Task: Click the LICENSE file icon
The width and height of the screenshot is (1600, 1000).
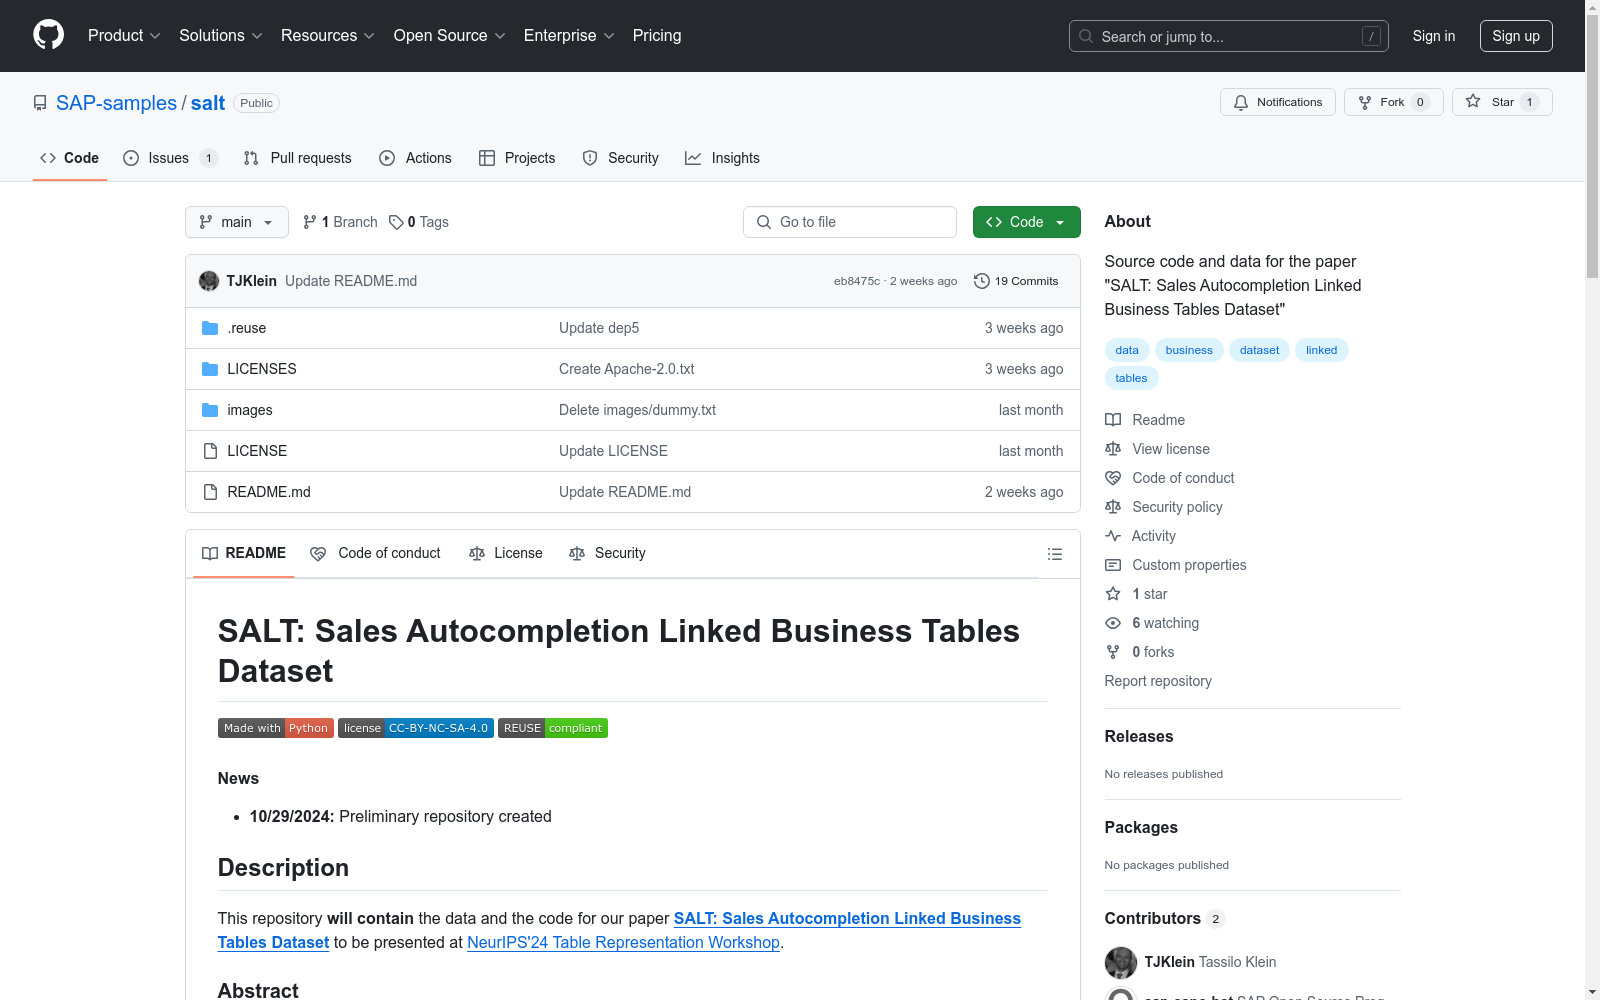Action: (x=210, y=451)
